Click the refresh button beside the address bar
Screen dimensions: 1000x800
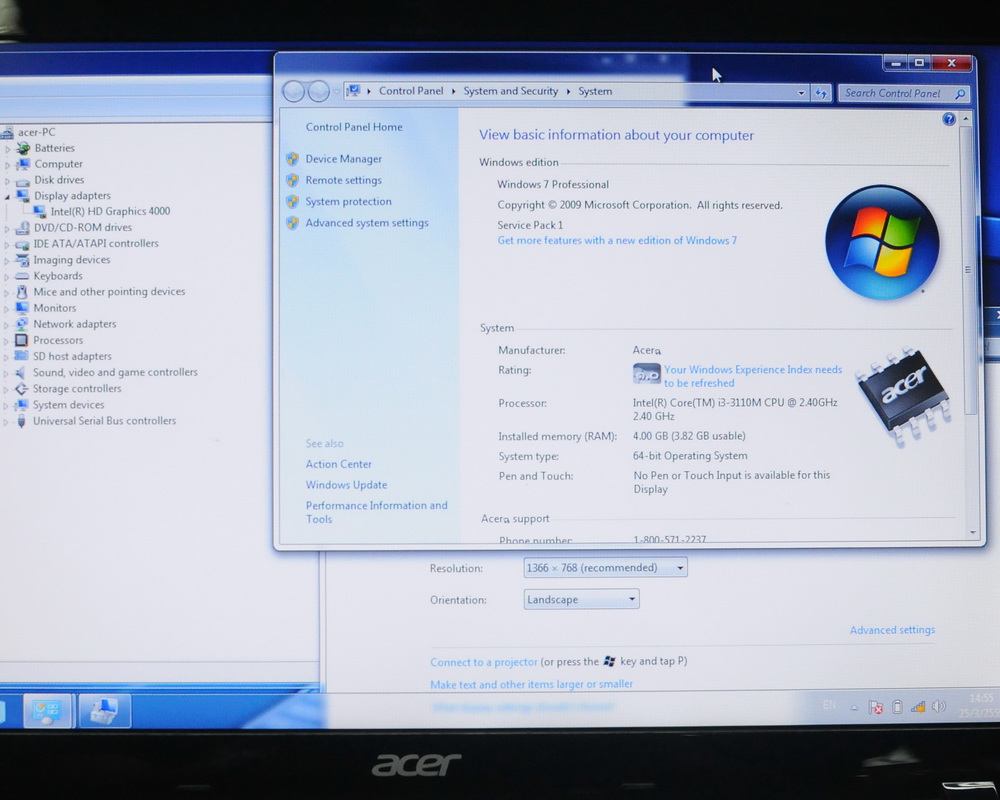point(821,93)
